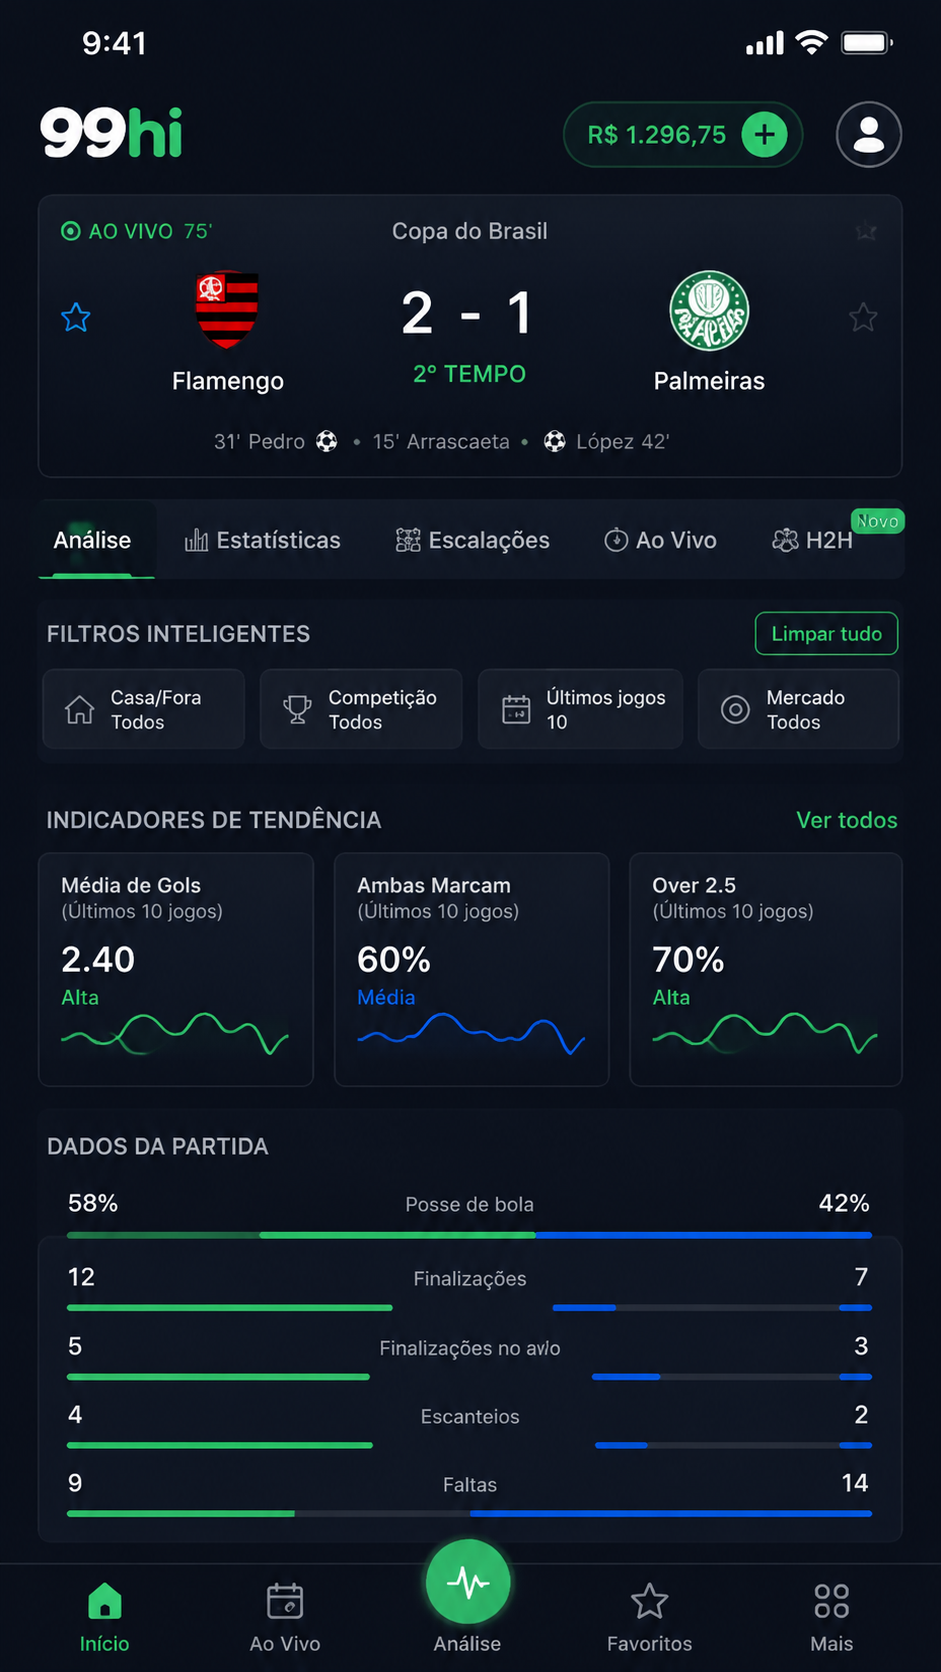
Task: Switch to the Escalações tab
Action: click(473, 540)
